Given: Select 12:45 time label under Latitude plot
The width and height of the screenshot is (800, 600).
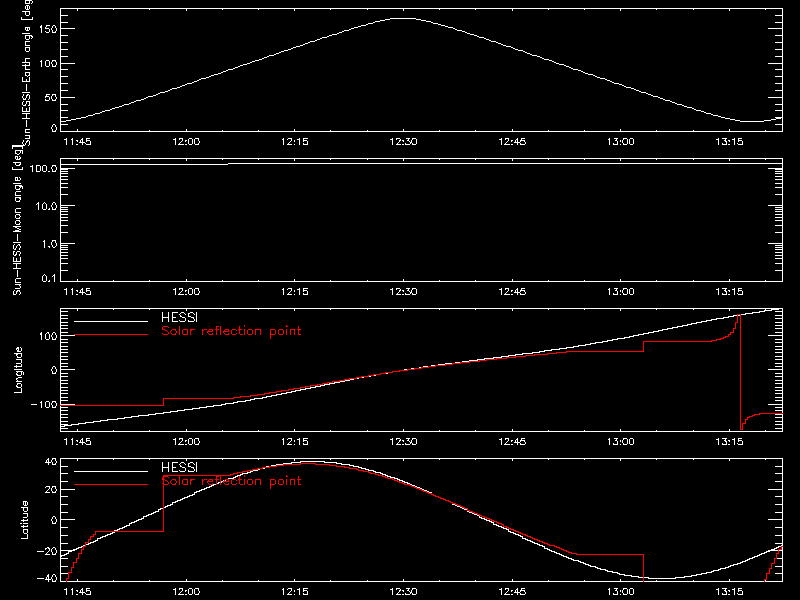Looking at the screenshot, I should pyautogui.click(x=512, y=591).
